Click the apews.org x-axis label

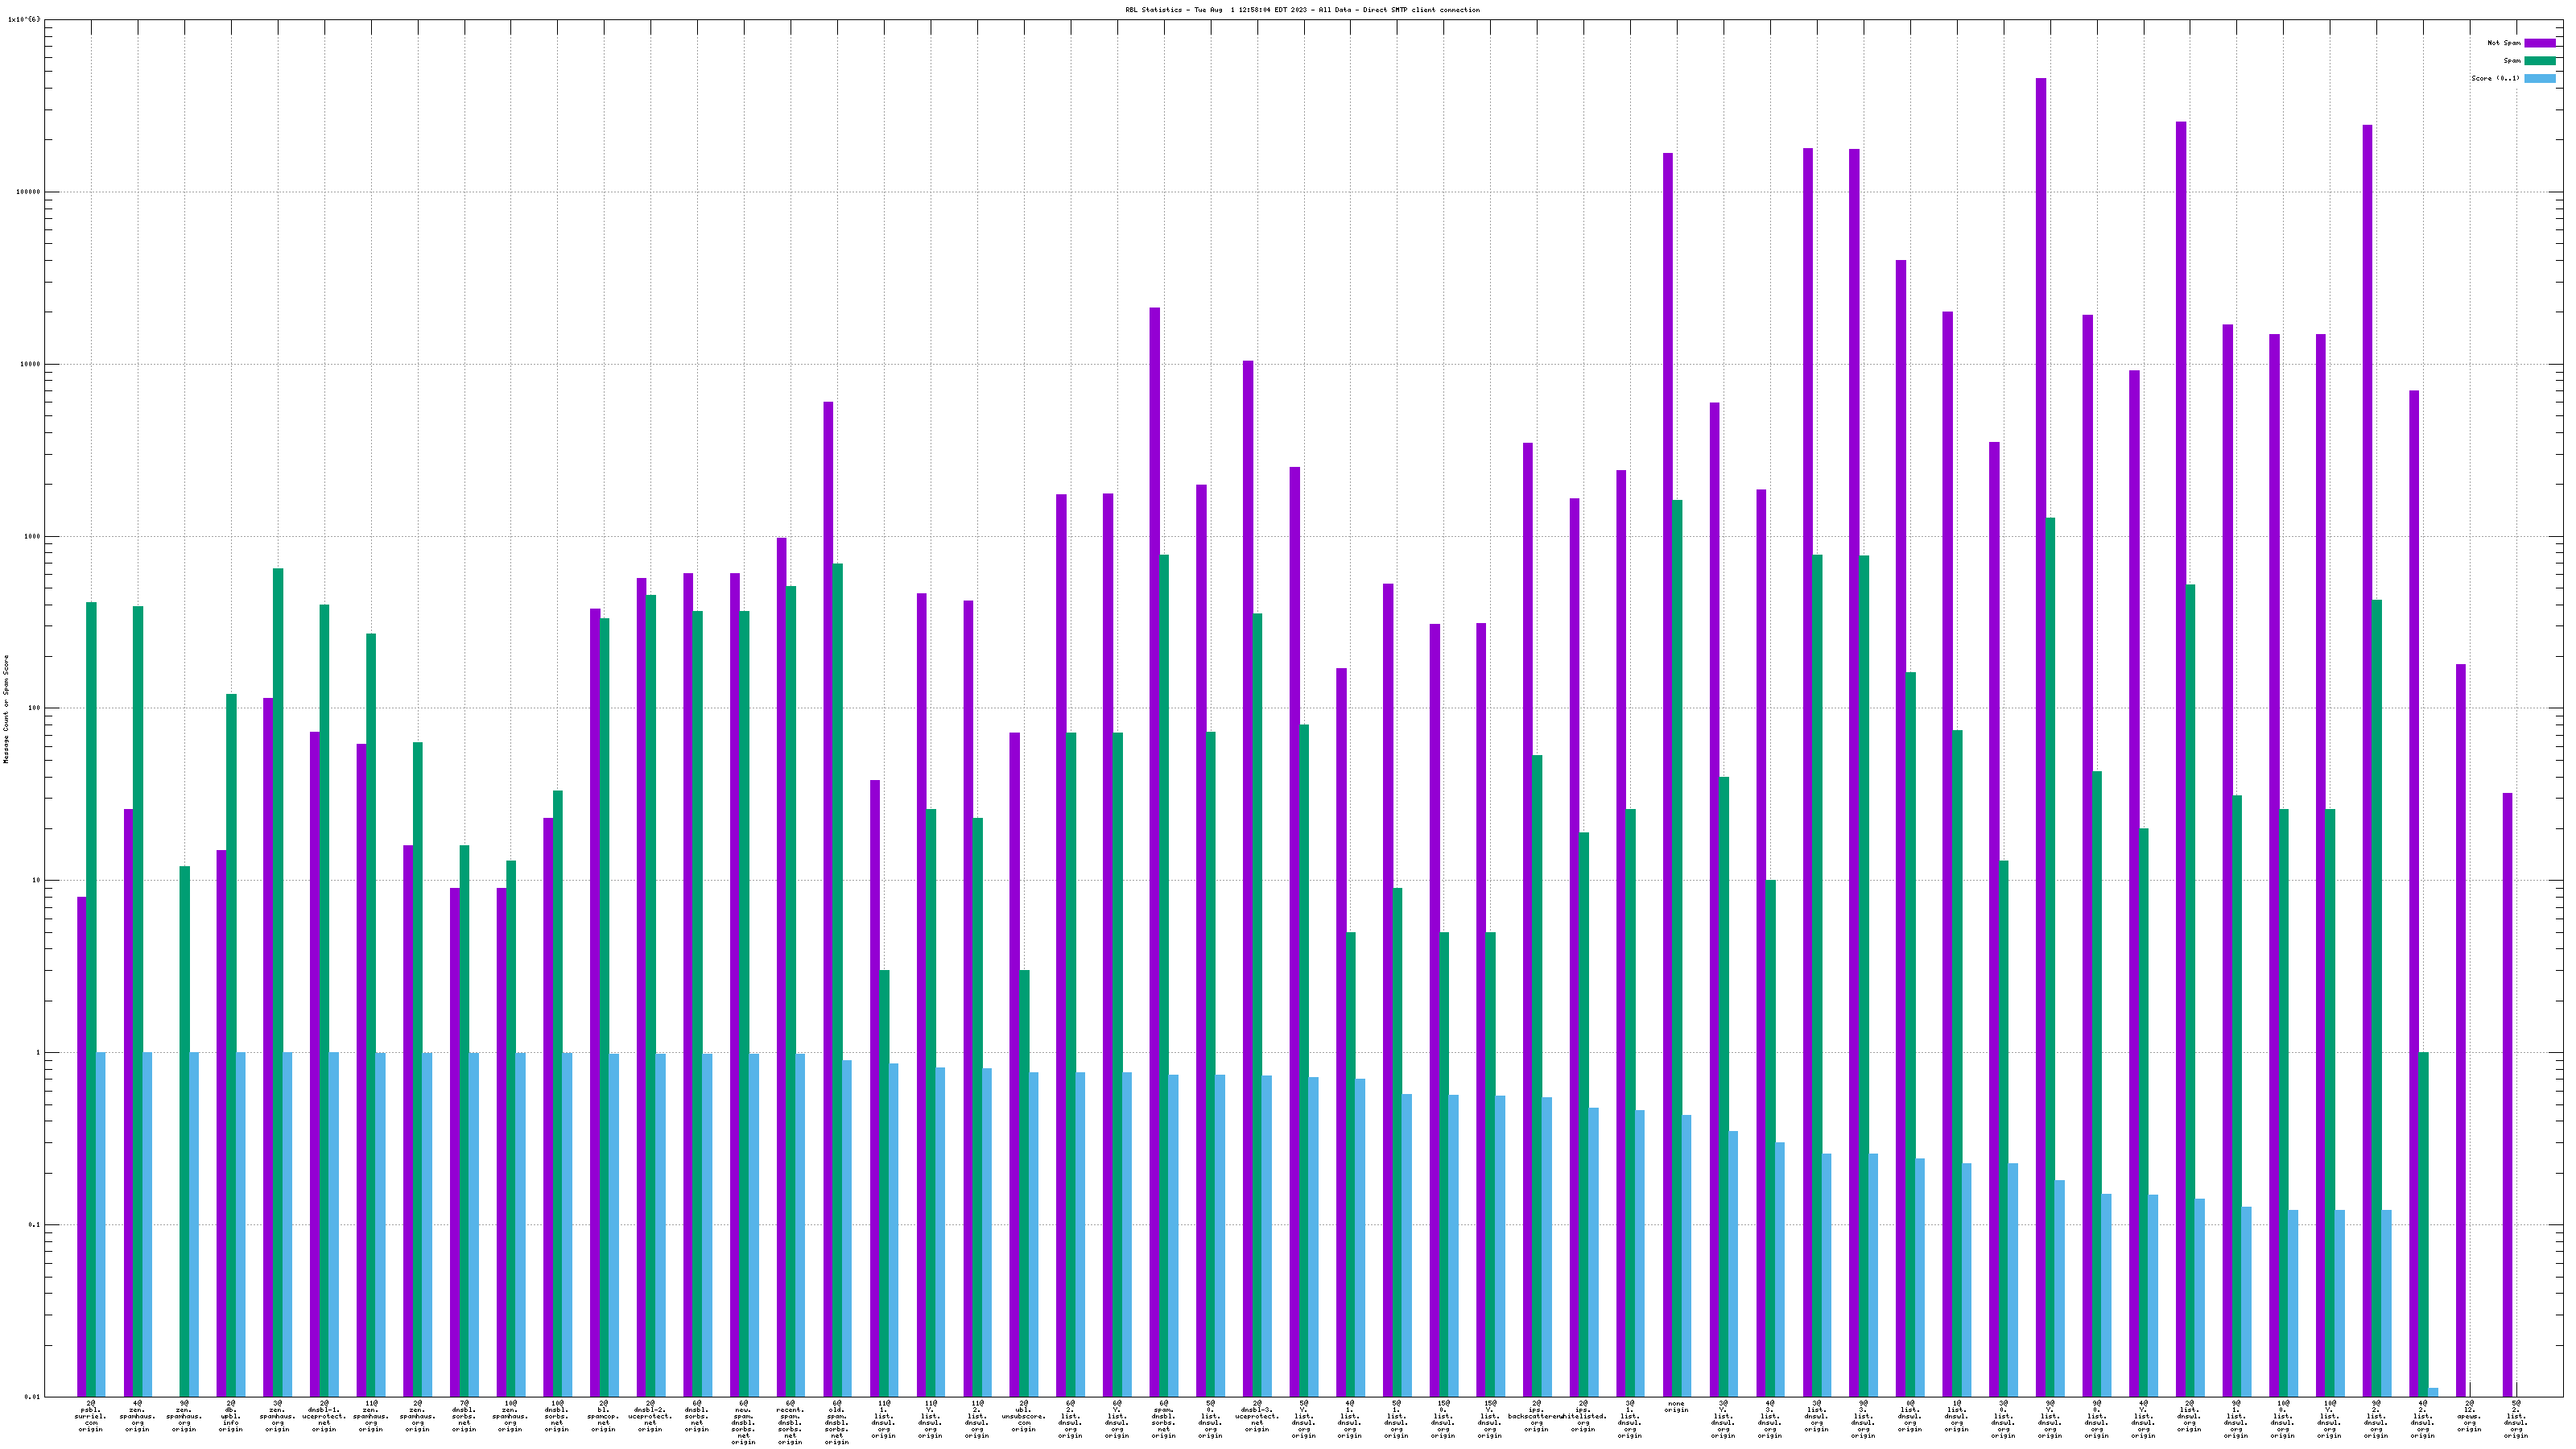[x=2469, y=1416]
